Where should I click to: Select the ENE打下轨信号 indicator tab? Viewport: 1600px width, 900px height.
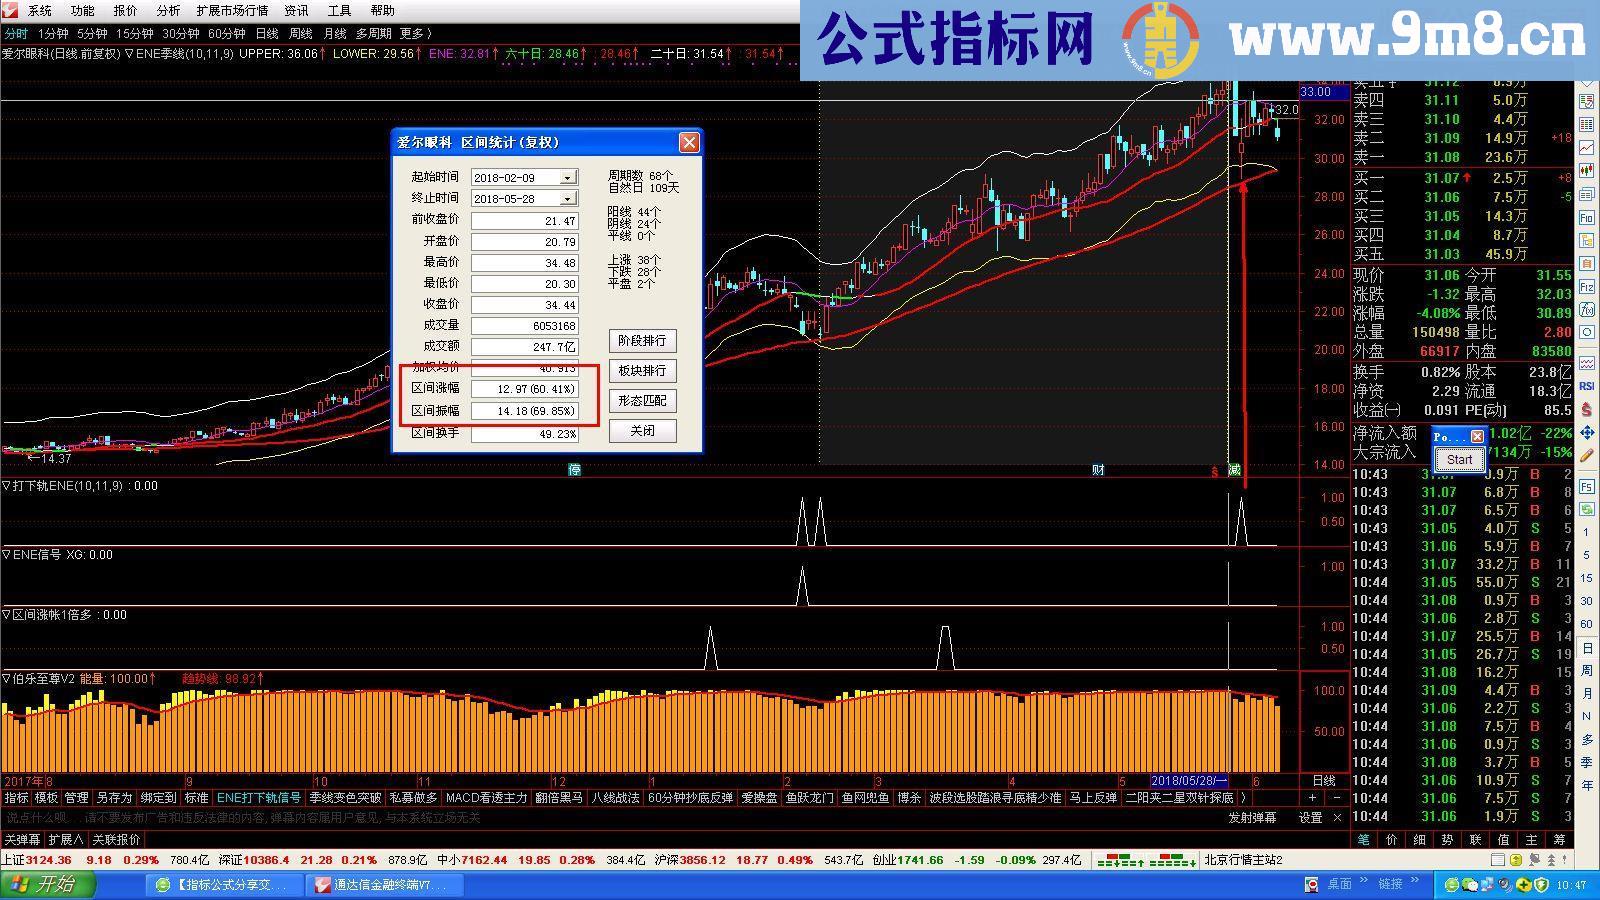(x=259, y=798)
